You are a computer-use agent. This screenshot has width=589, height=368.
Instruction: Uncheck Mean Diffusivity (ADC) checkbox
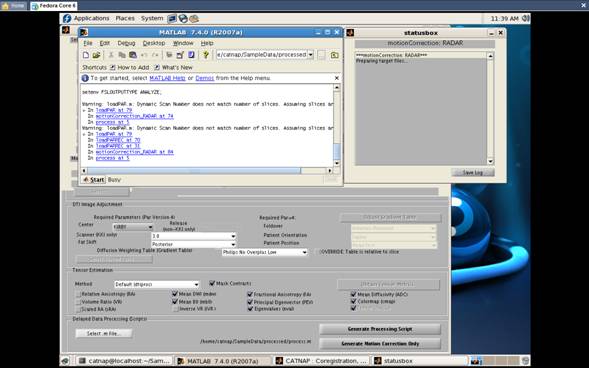(353, 294)
